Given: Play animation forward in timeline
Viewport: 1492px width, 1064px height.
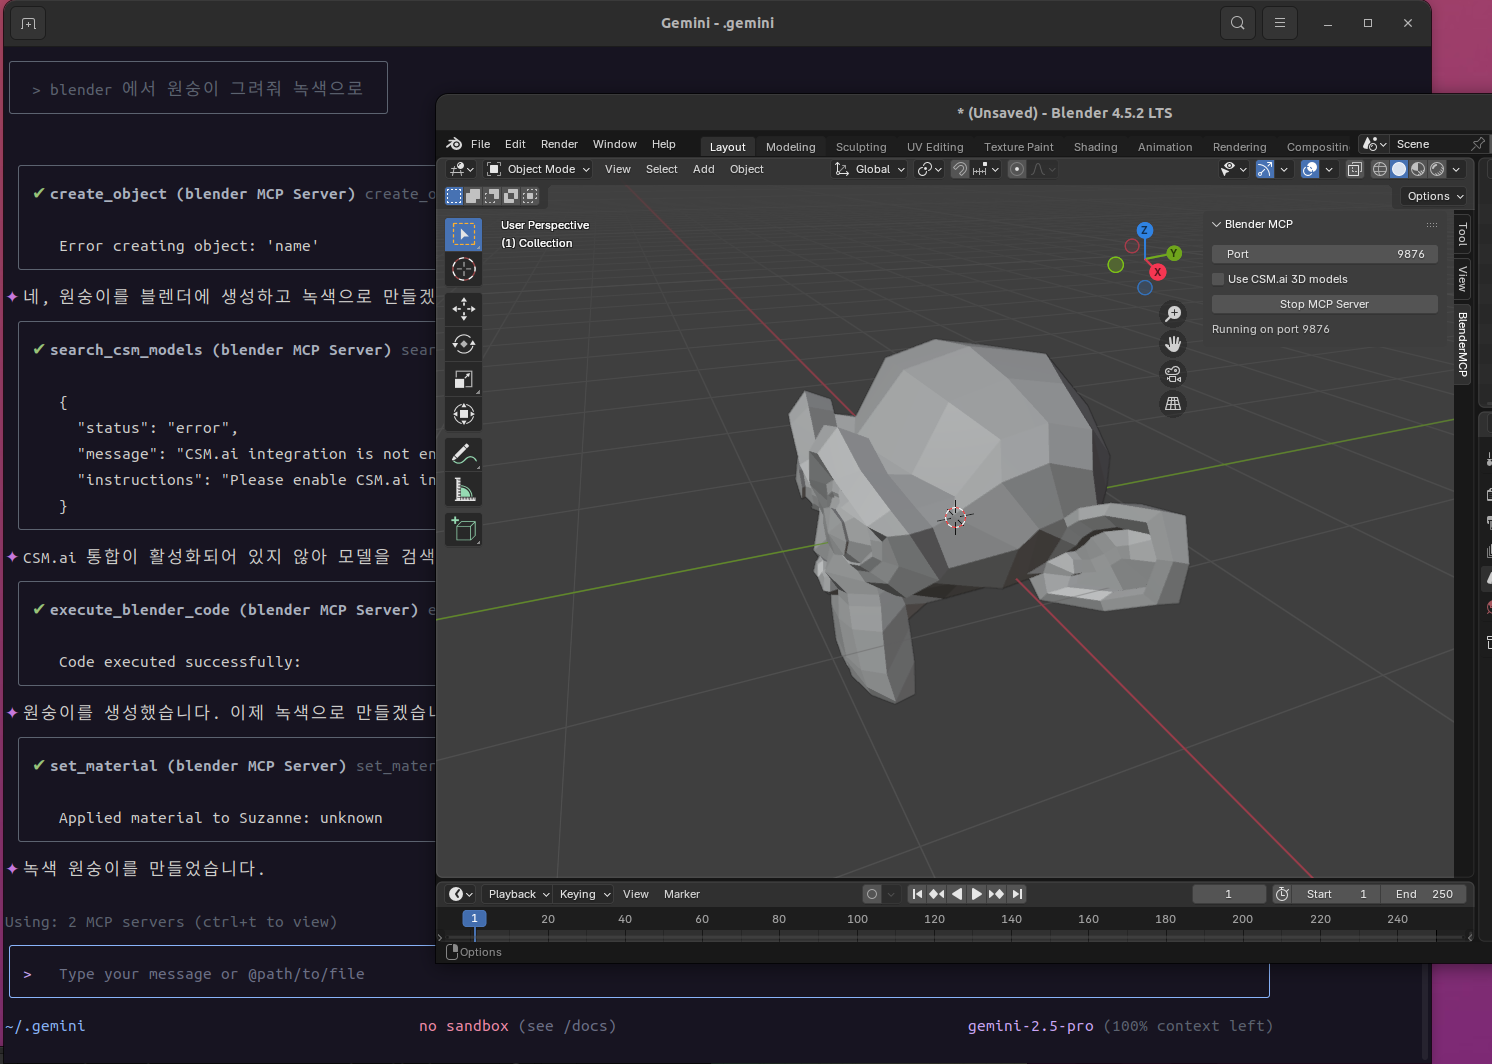Looking at the screenshot, I should pyautogui.click(x=977, y=894).
